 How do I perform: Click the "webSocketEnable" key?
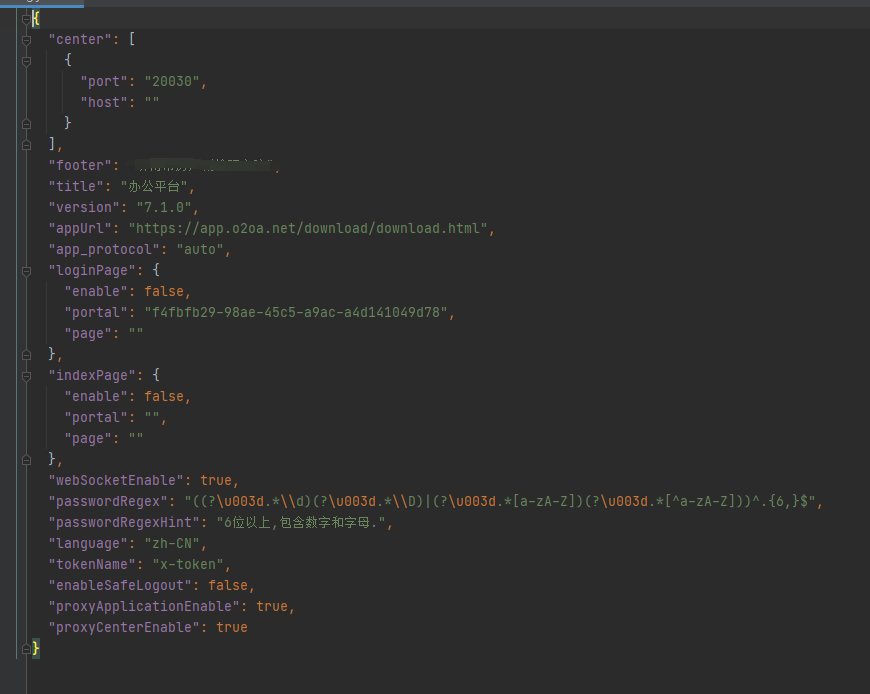point(116,480)
